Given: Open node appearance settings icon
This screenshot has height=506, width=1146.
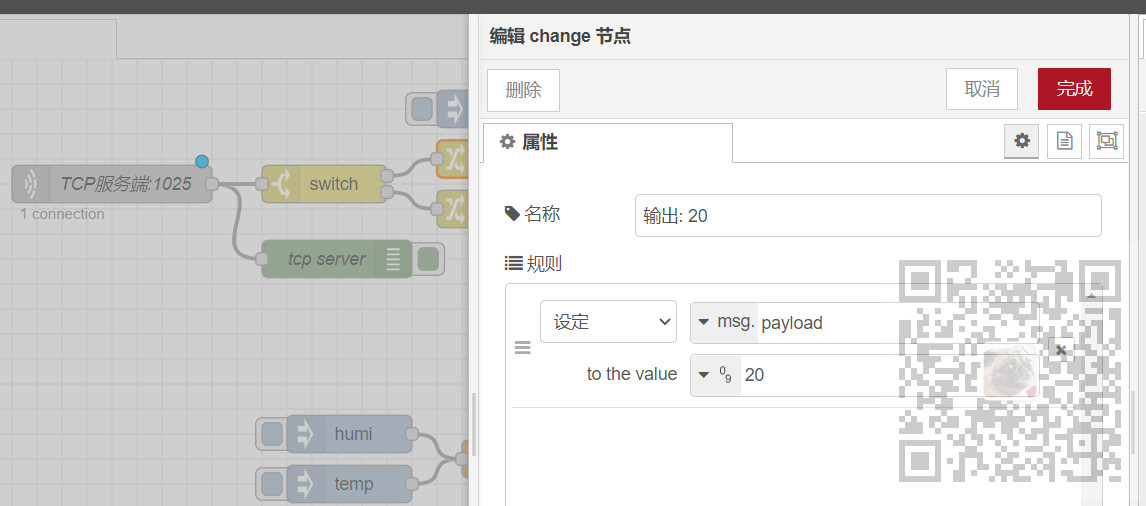Looking at the screenshot, I should [x=1106, y=142].
